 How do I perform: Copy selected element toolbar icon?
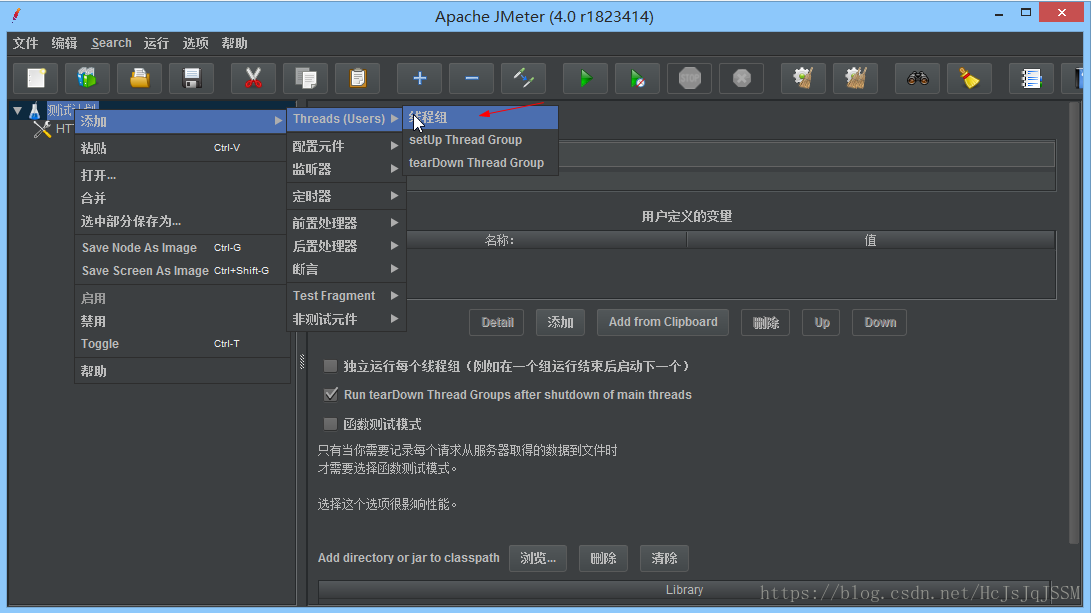pos(305,78)
